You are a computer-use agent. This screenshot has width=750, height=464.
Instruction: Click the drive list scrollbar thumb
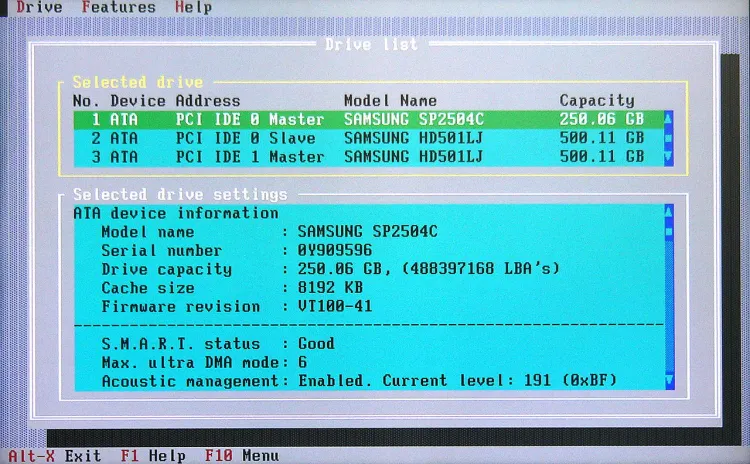coord(669,138)
